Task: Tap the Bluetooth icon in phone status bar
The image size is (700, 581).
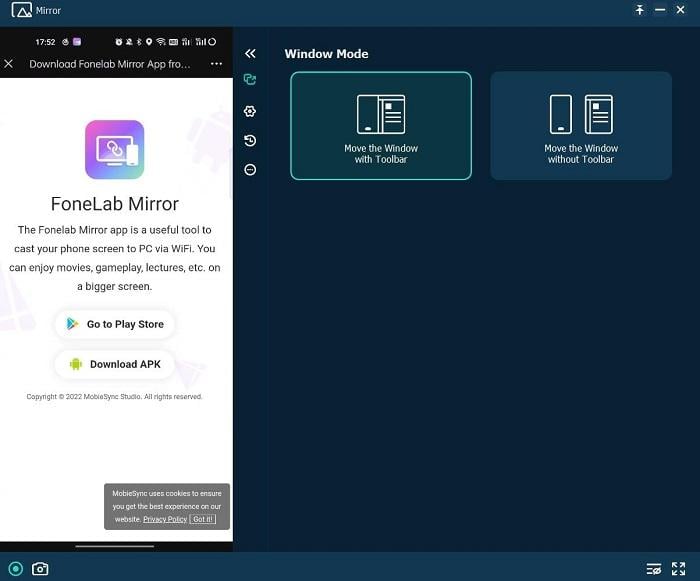Action: [139, 42]
